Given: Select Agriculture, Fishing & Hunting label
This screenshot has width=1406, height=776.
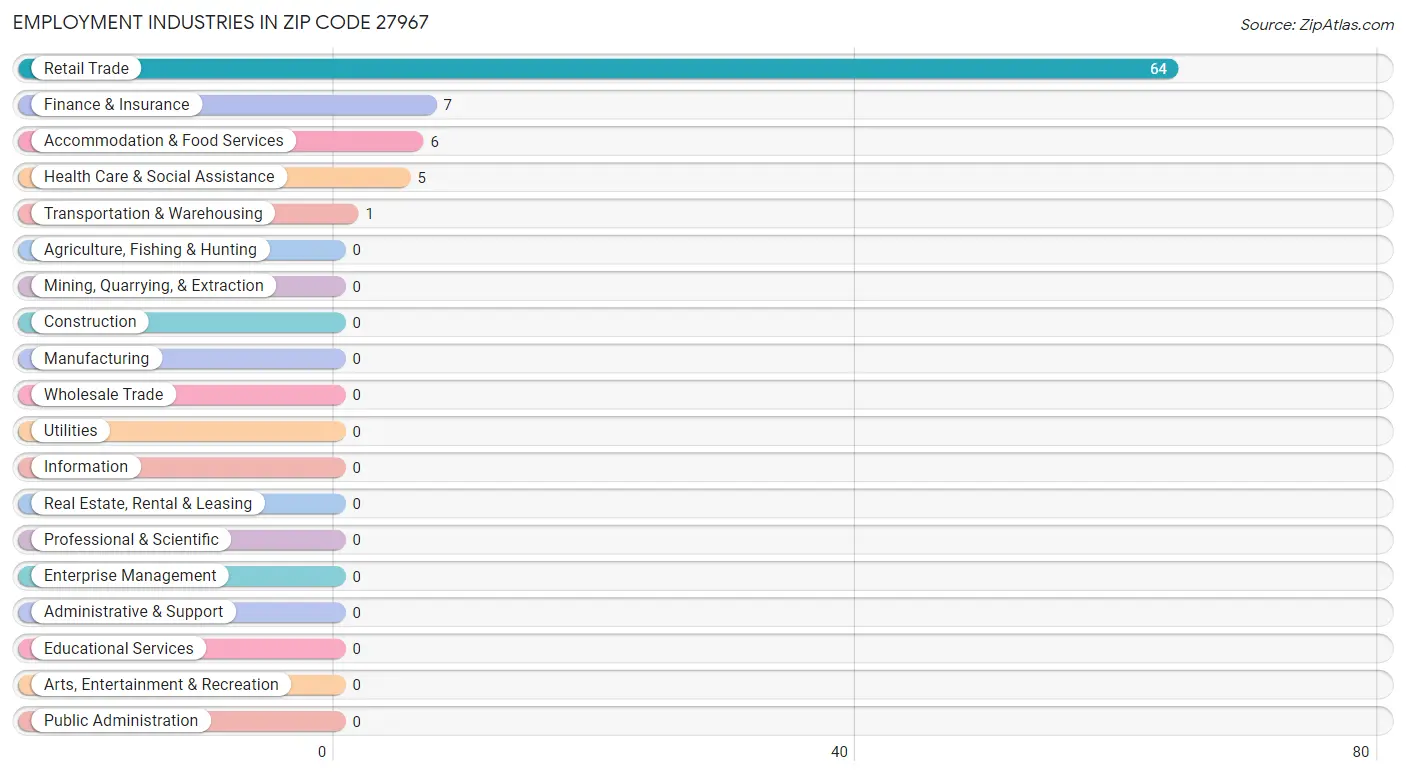Looking at the screenshot, I should click(150, 249).
